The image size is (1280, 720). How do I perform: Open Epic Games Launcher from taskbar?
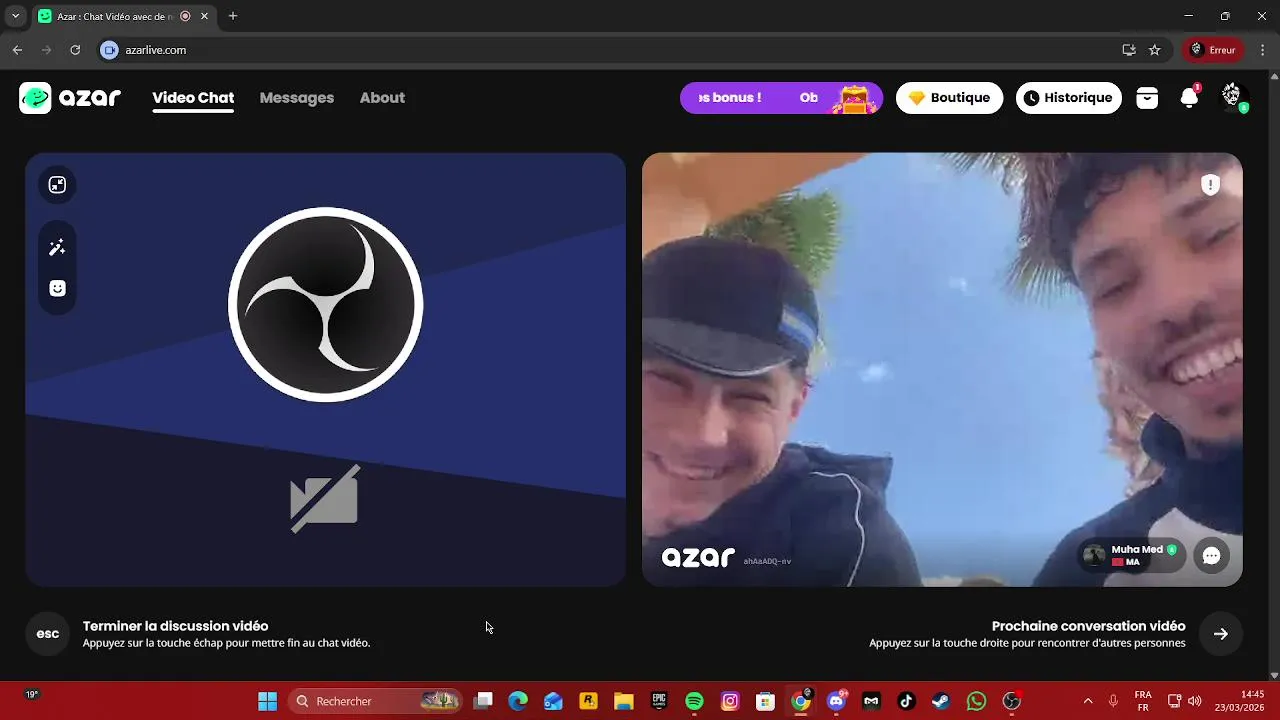(x=659, y=701)
